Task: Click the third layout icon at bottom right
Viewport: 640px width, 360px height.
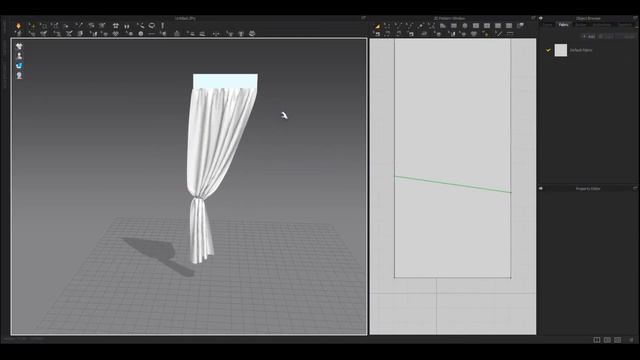Action: (x=618, y=340)
